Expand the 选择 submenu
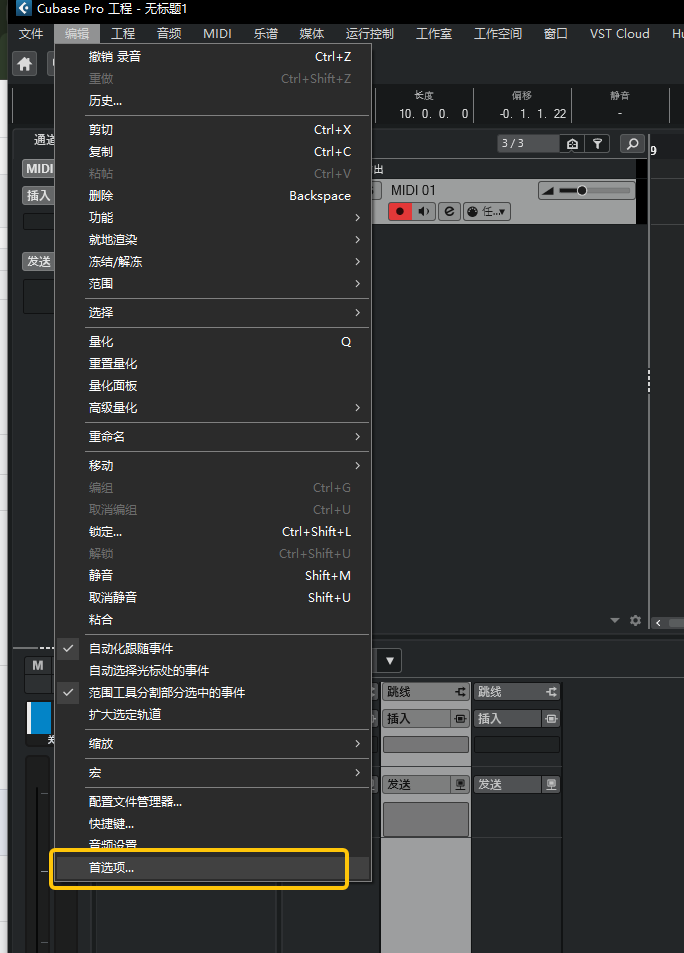The height and width of the screenshot is (953, 684). tap(213, 312)
